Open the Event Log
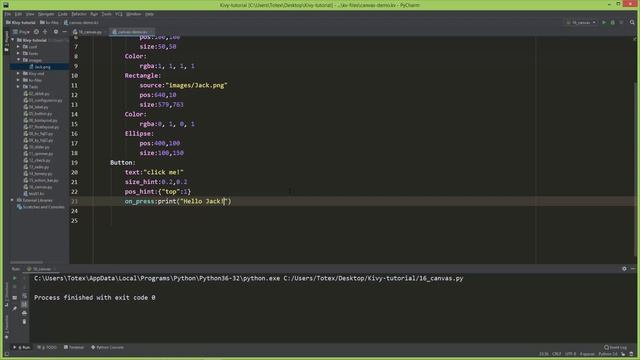 [616, 347]
